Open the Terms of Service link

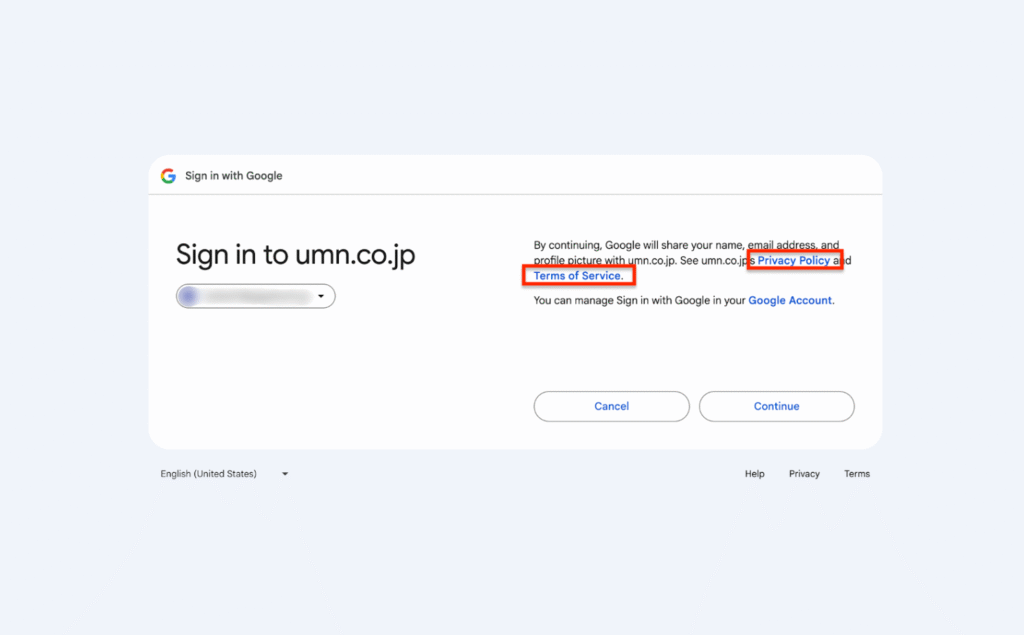coord(577,276)
